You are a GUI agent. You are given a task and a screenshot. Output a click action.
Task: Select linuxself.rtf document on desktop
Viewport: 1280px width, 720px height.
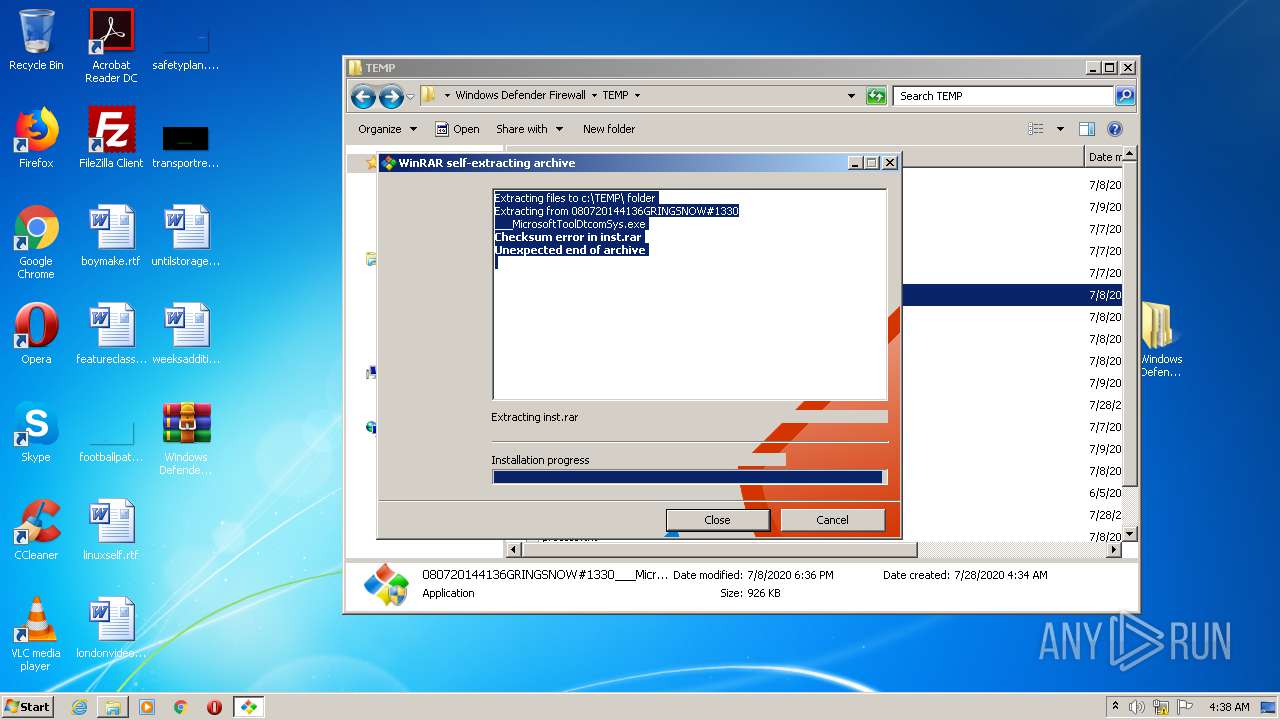pyautogui.click(x=111, y=530)
